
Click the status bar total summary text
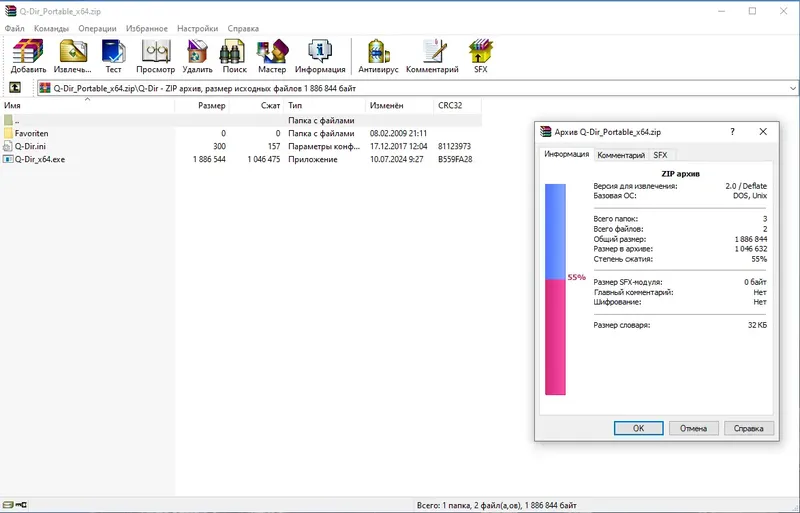click(x=496, y=505)
